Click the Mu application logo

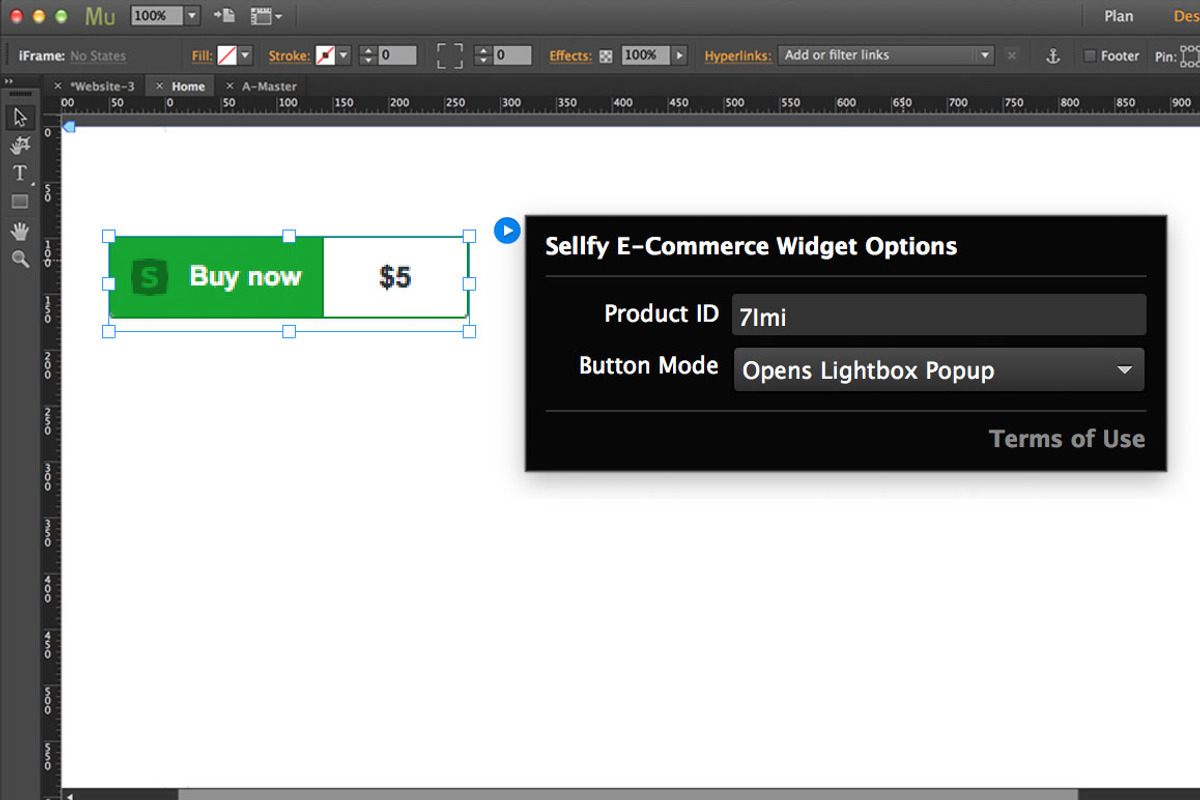coord(100,16)
